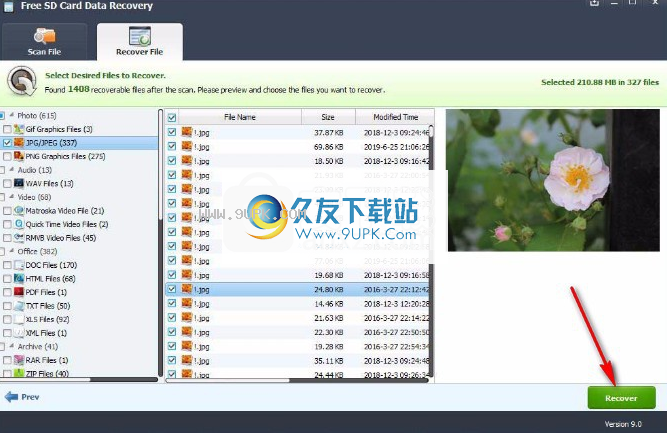Click the Prev left arrow icon

(11, 397)
